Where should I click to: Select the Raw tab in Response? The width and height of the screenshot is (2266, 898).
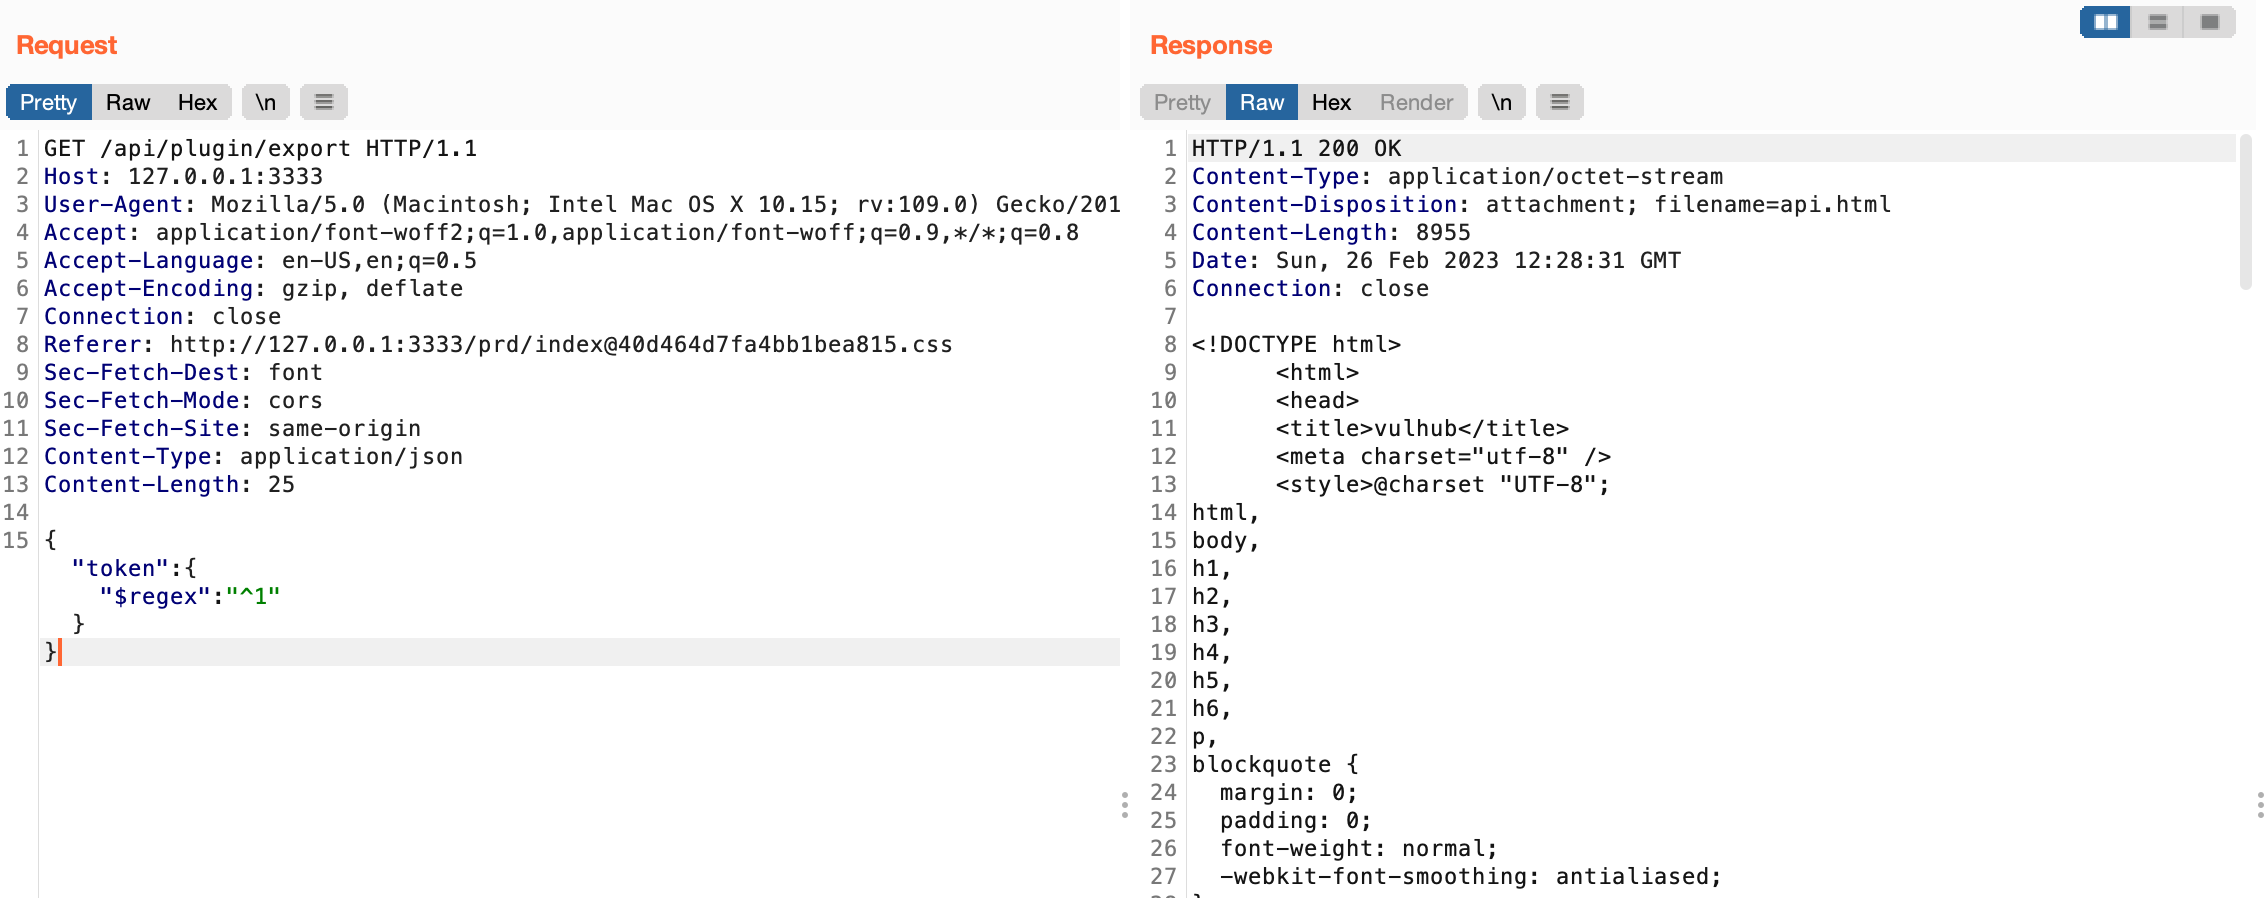tap(1261, 102)
